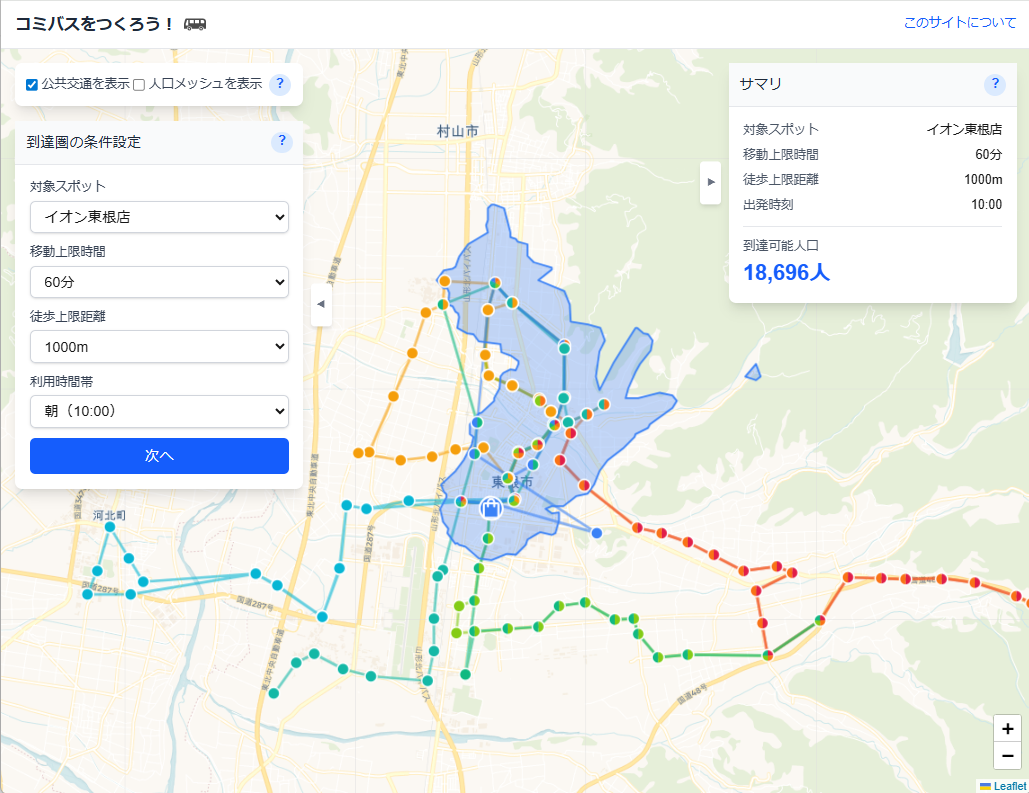
Task: Click the イオン東根店 store marker on map
Action: (490, 508)
